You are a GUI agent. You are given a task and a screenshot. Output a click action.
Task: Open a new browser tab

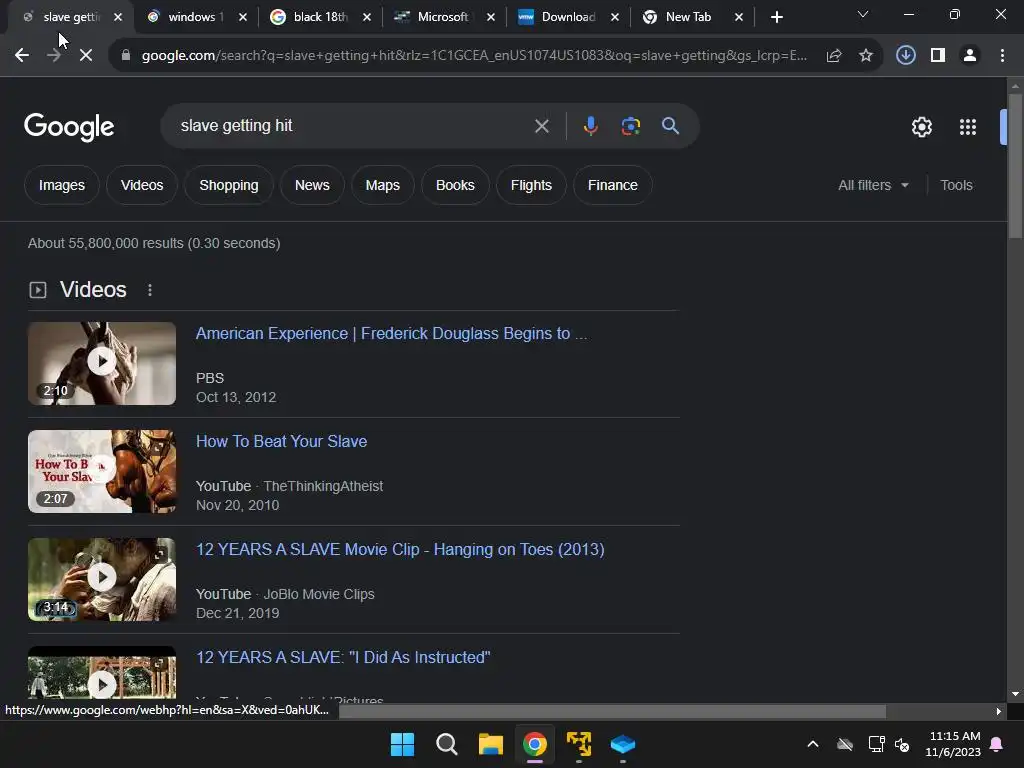776,17
